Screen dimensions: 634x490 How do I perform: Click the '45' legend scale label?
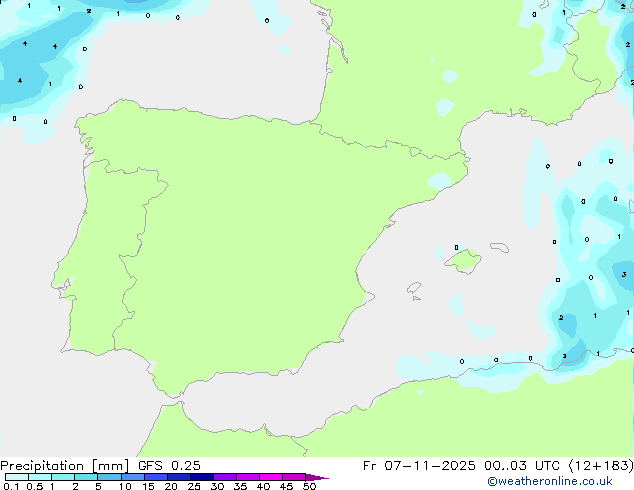(286, 486)
